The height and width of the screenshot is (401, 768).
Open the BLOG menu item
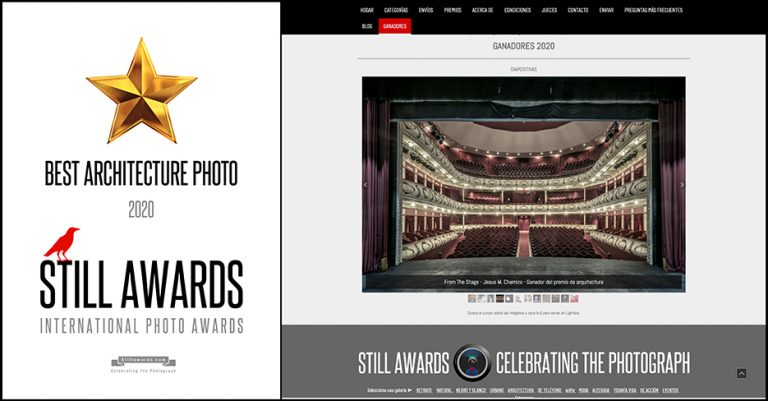367,26
